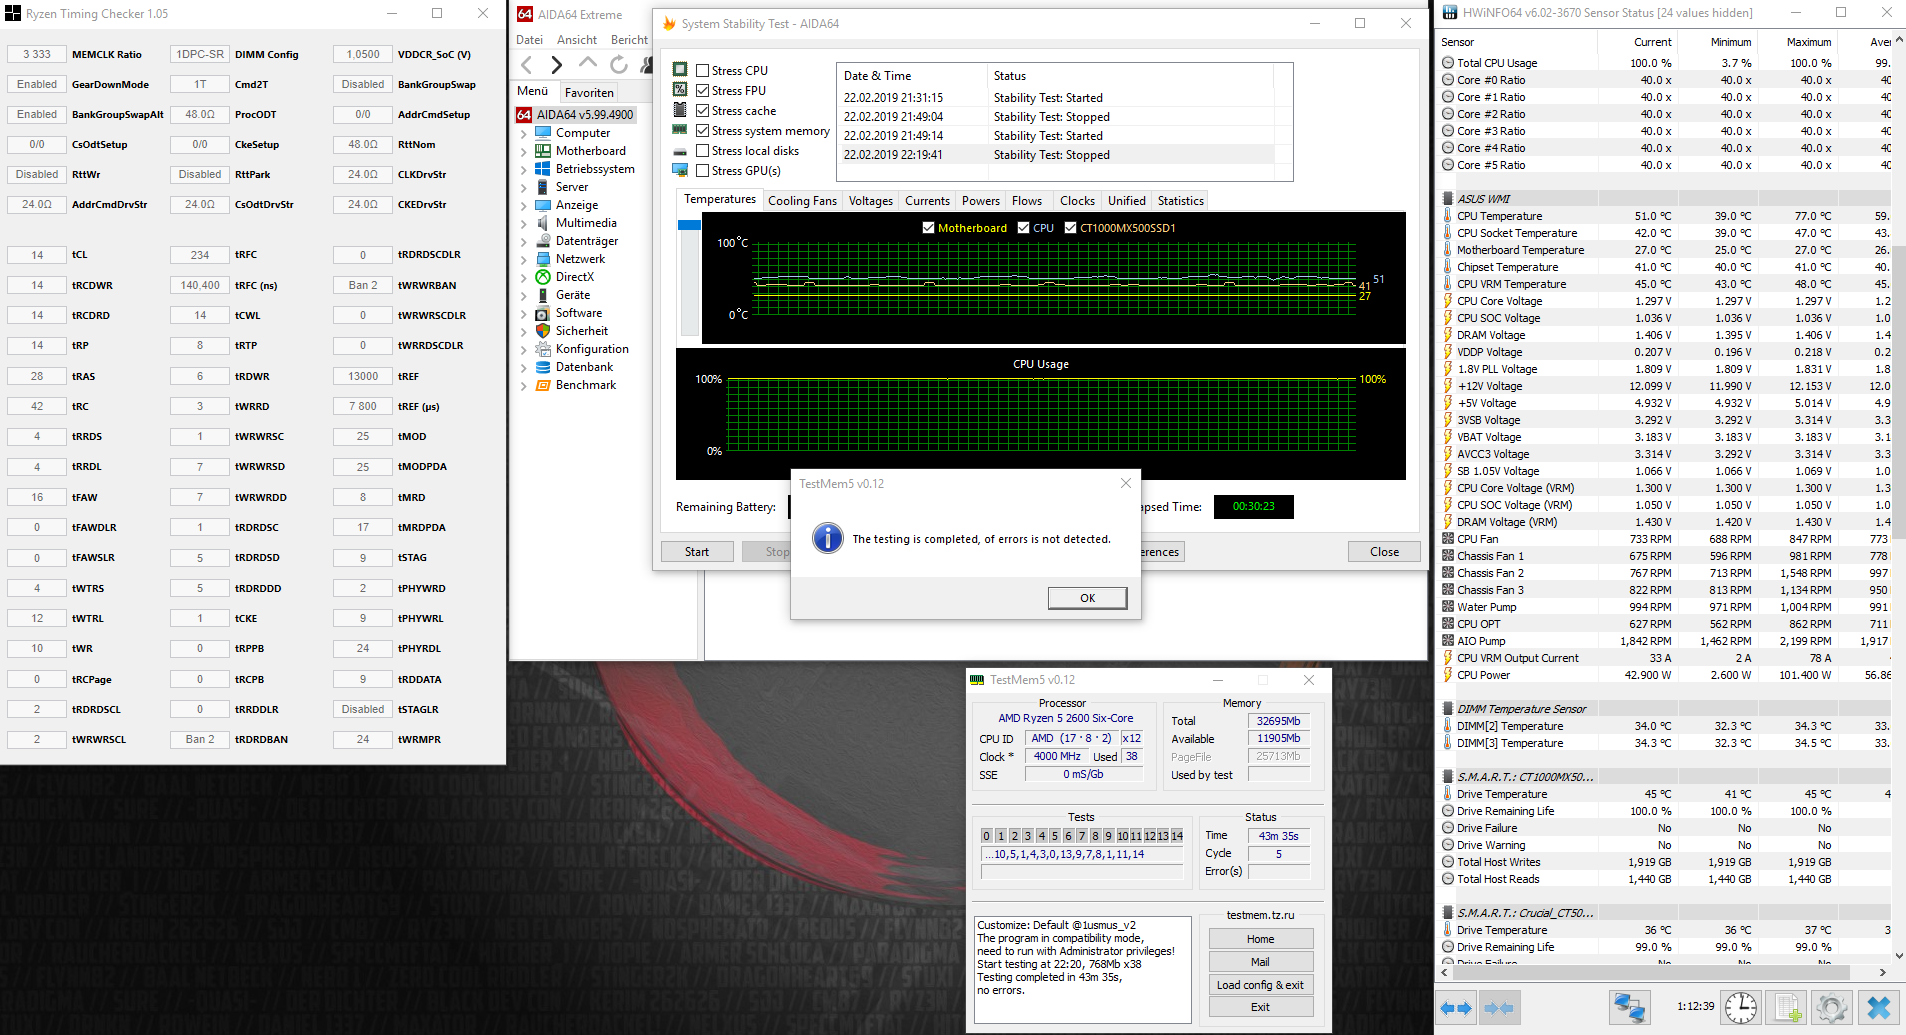Screen dimensions: 1906x1035
Task: Expand the Motherboard tree node
Action: 524,151
